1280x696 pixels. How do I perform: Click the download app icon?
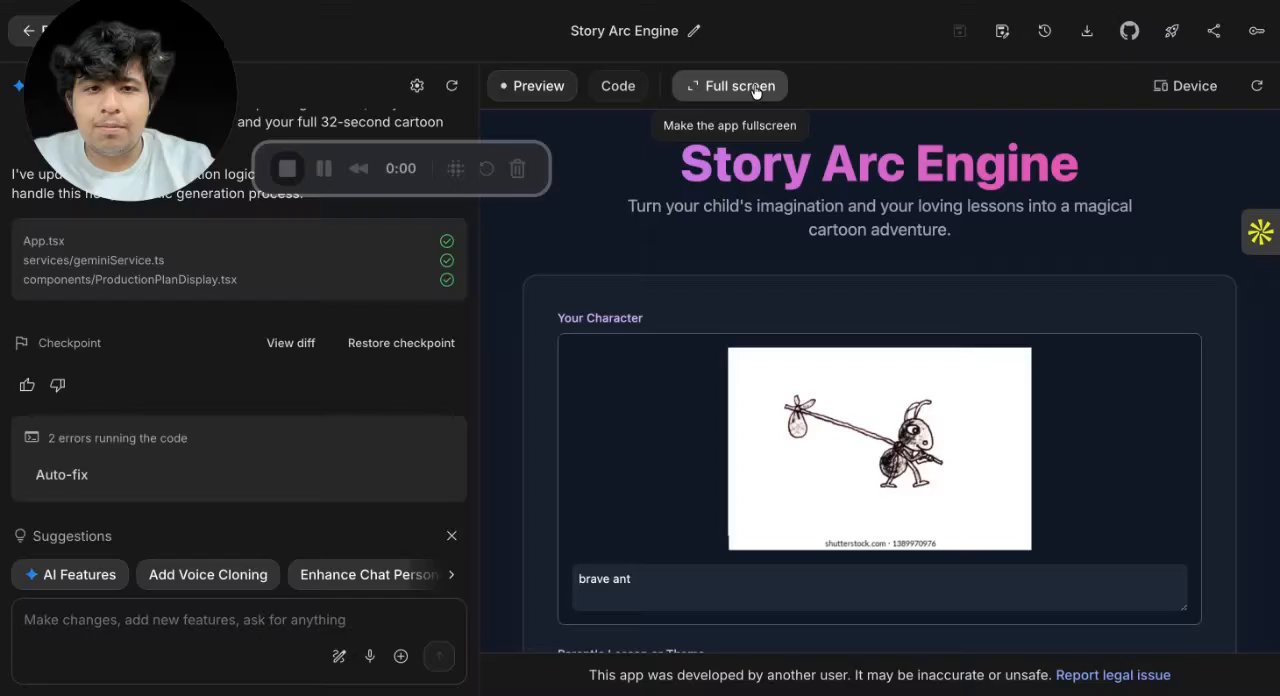pos(1087,31)
